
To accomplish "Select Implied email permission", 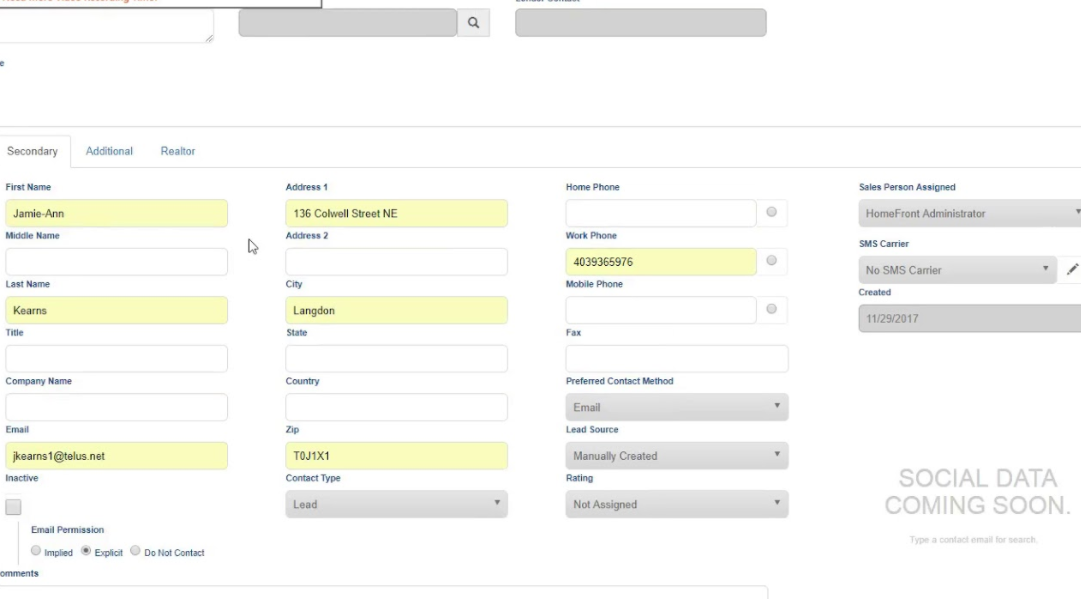I will [x=36, y=551].
